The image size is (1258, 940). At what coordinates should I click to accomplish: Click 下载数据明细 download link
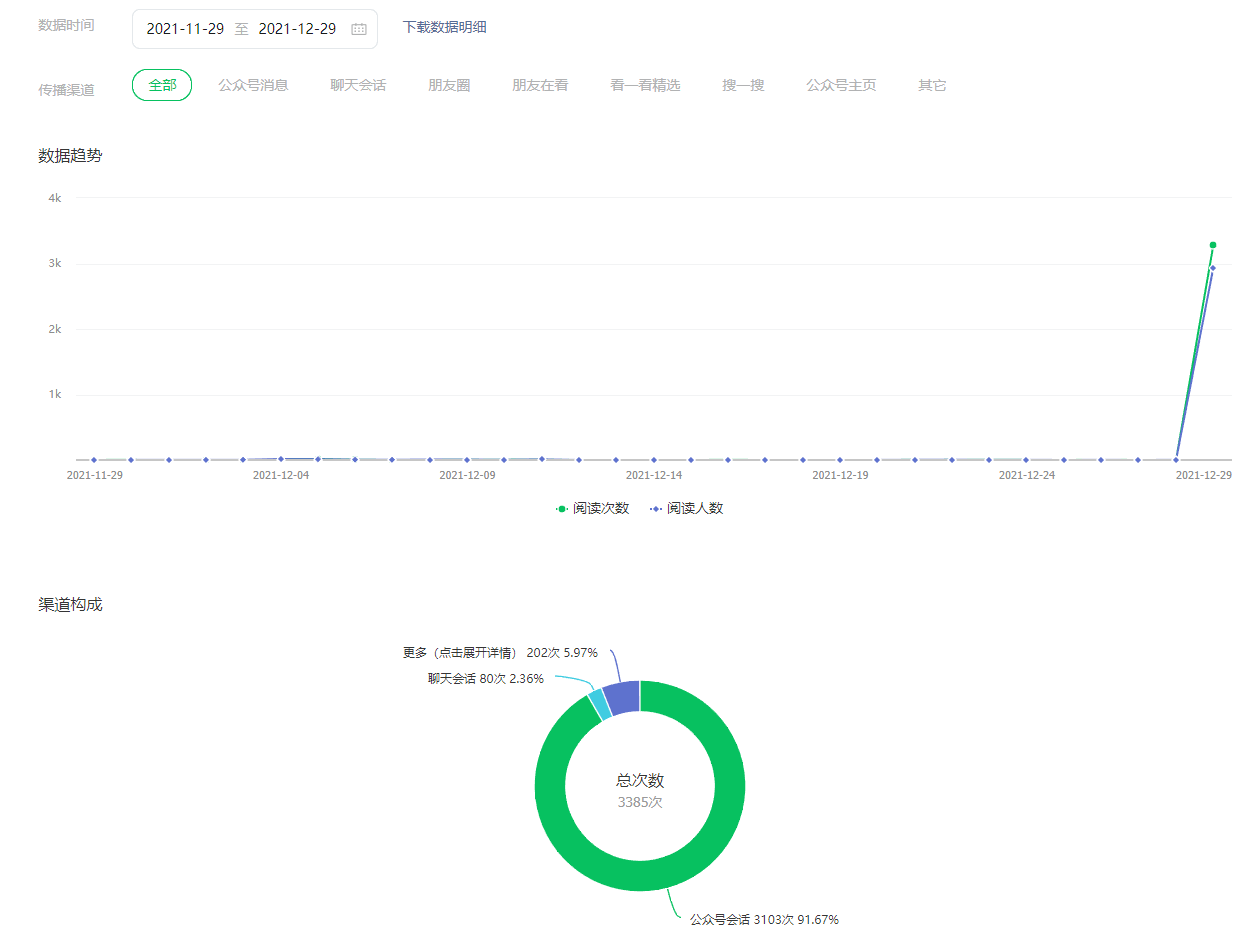[444, 27]
